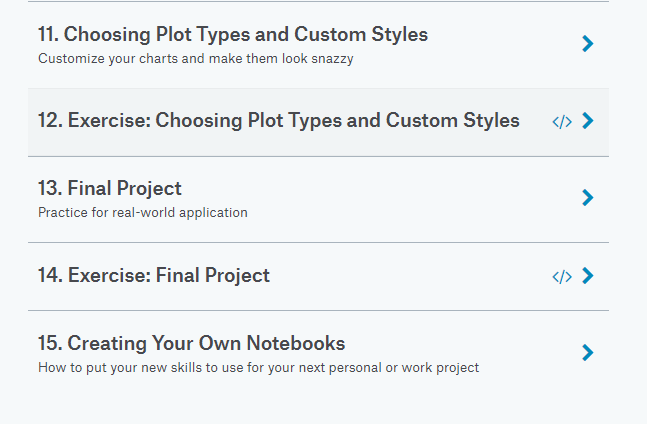Click the code icon for exercise 14
Viewport: 647px width, 424px height.
coord(562,276)
